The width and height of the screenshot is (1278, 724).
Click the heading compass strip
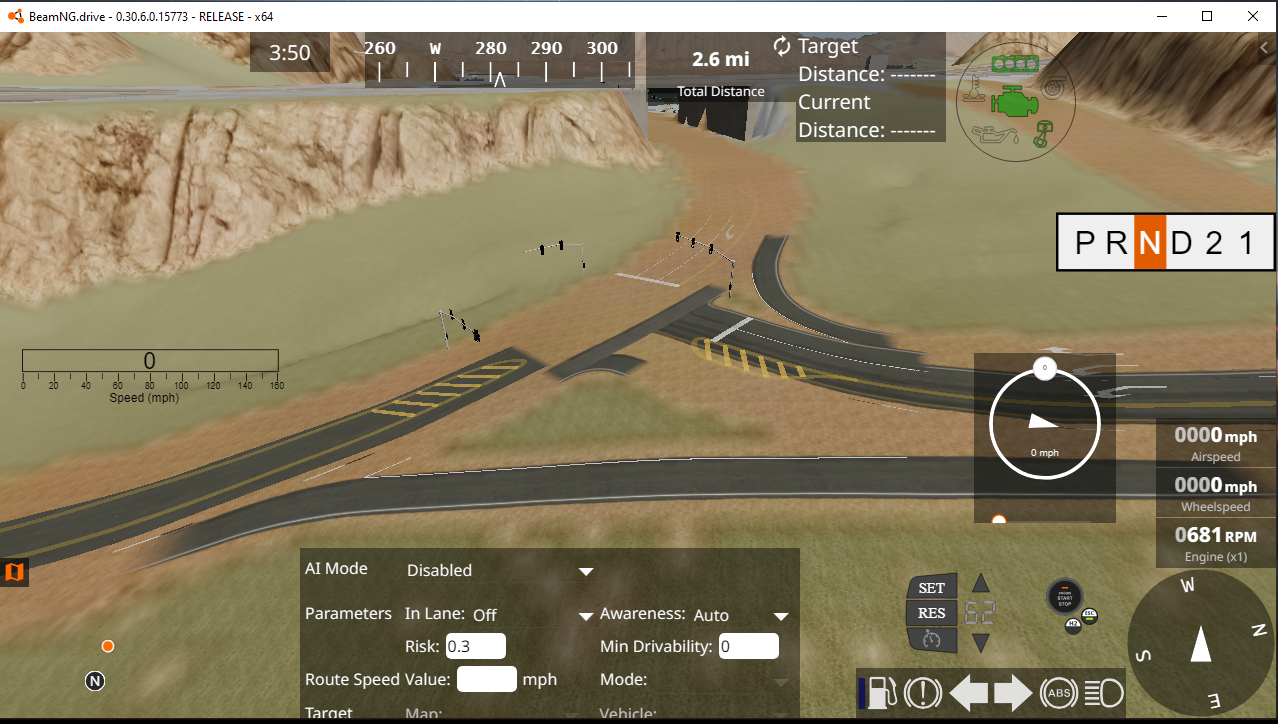500,59
